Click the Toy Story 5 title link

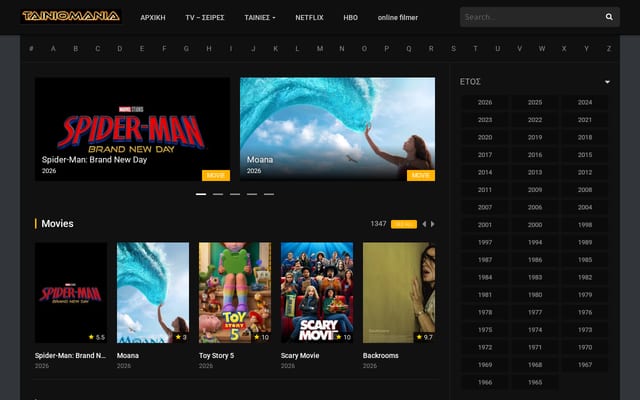click(x=216, y=356)
